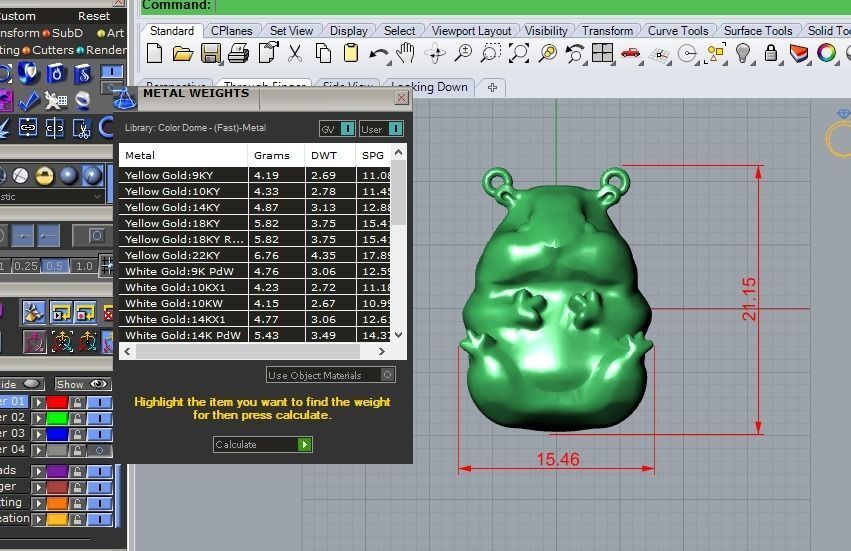Open the layers stack icon in toolbar
Viewport: 851px width, 551px height.
[x=799, y=53]
